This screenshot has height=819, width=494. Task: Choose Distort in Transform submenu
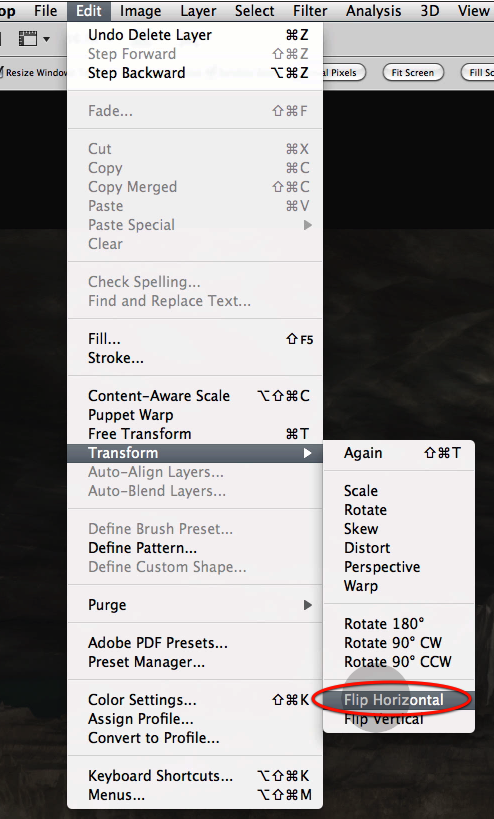(399, 548)
